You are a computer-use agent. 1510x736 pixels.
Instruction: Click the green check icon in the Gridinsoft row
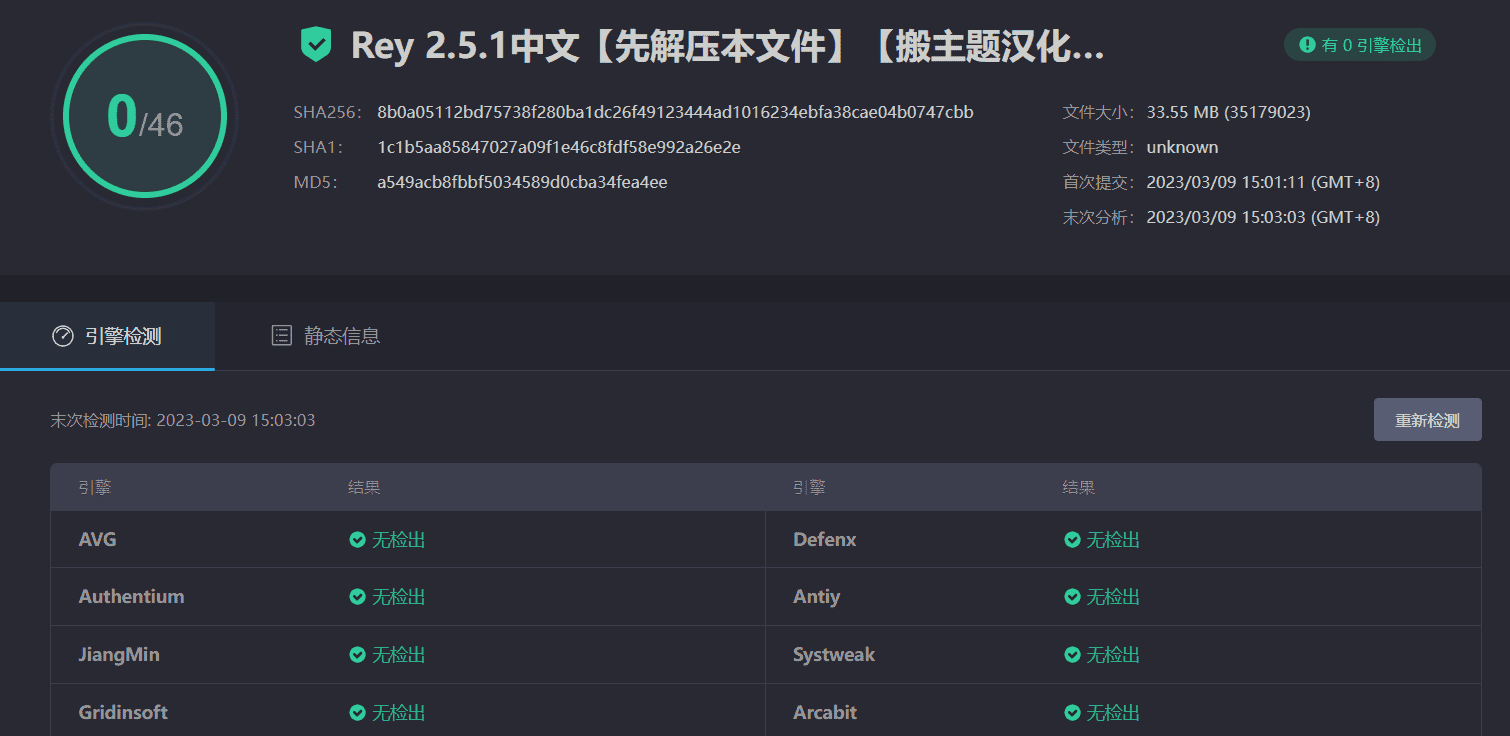click(x=357, y=713)
